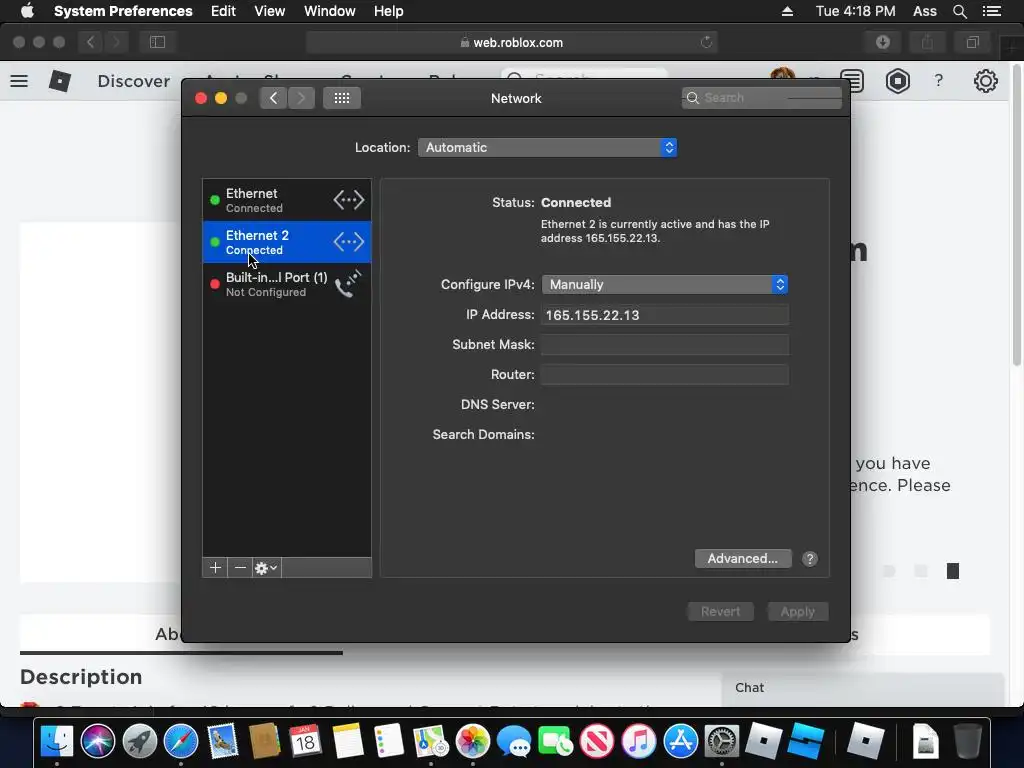Open Roblox Studio from the Dock
The image size is (1024, 768).
pyautogui.click(x=805, y=741)
